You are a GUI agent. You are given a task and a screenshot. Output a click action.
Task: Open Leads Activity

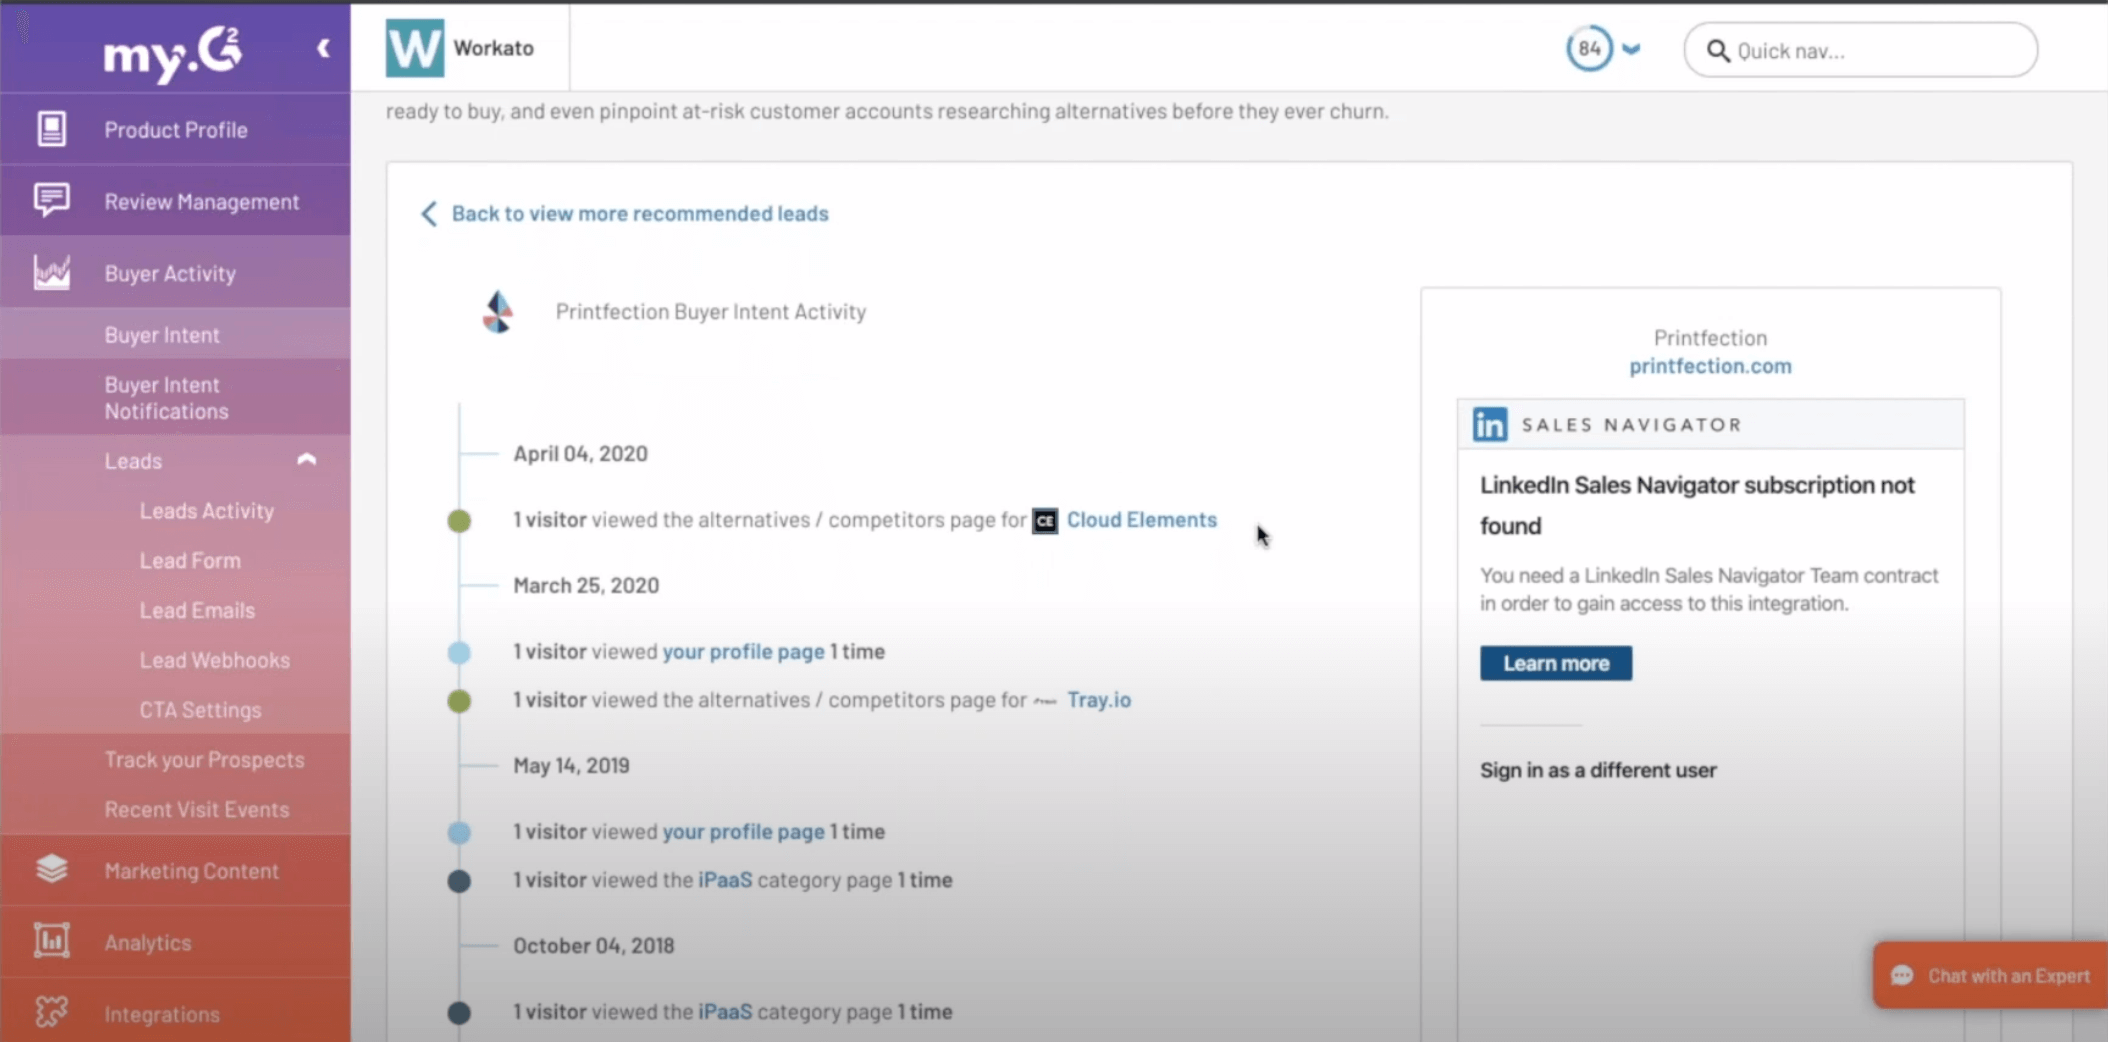tap(207, 511)
